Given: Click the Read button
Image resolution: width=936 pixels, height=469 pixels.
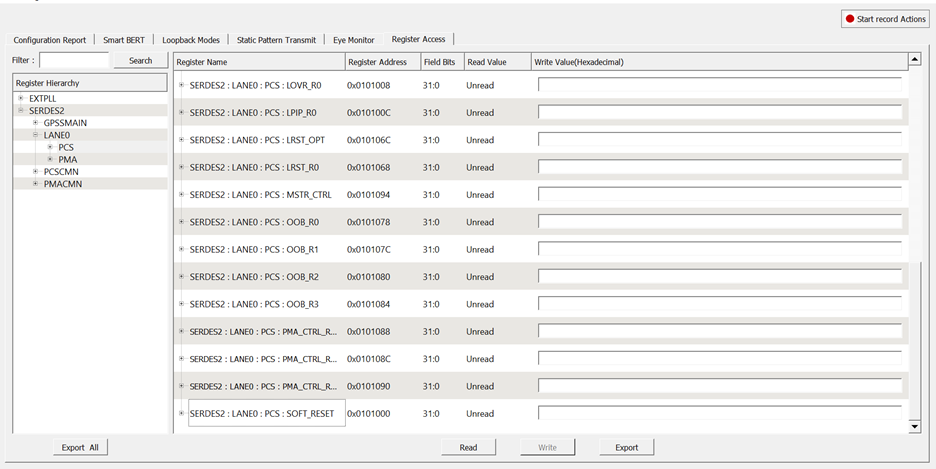Looking at the screenshot, I should pos(468,447).
